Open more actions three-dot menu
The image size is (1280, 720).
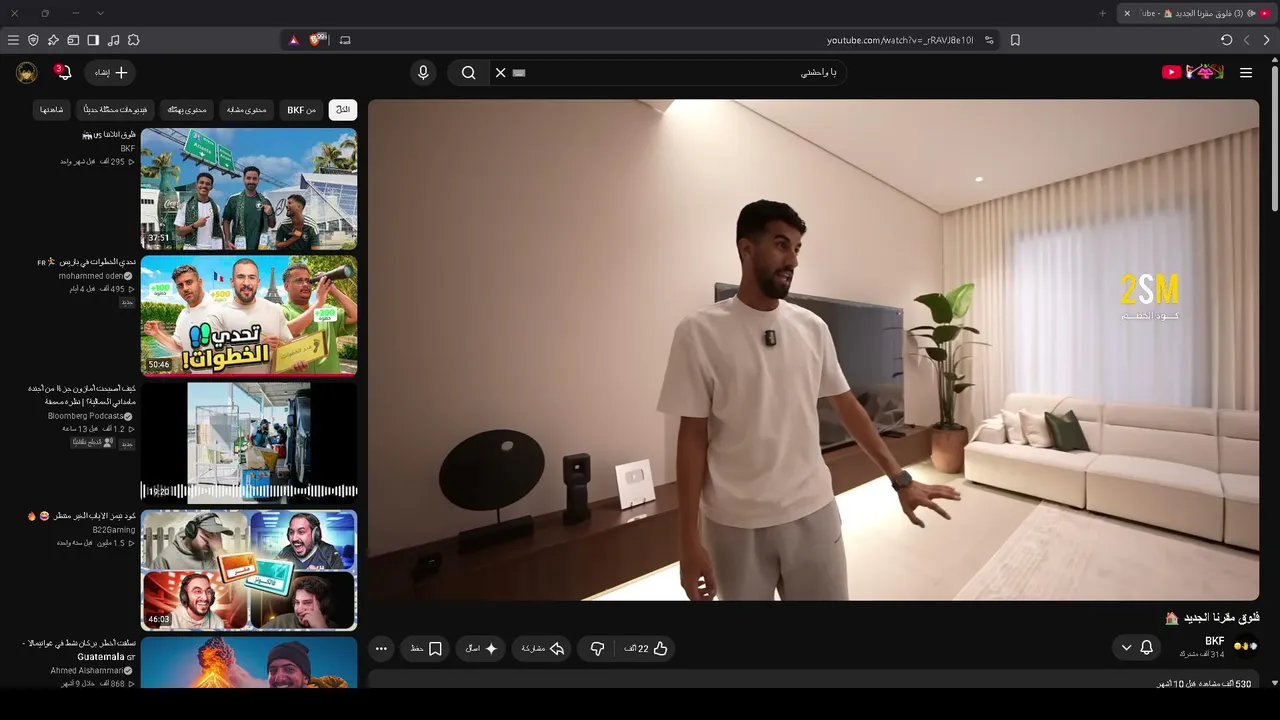[x=381, y=648]
